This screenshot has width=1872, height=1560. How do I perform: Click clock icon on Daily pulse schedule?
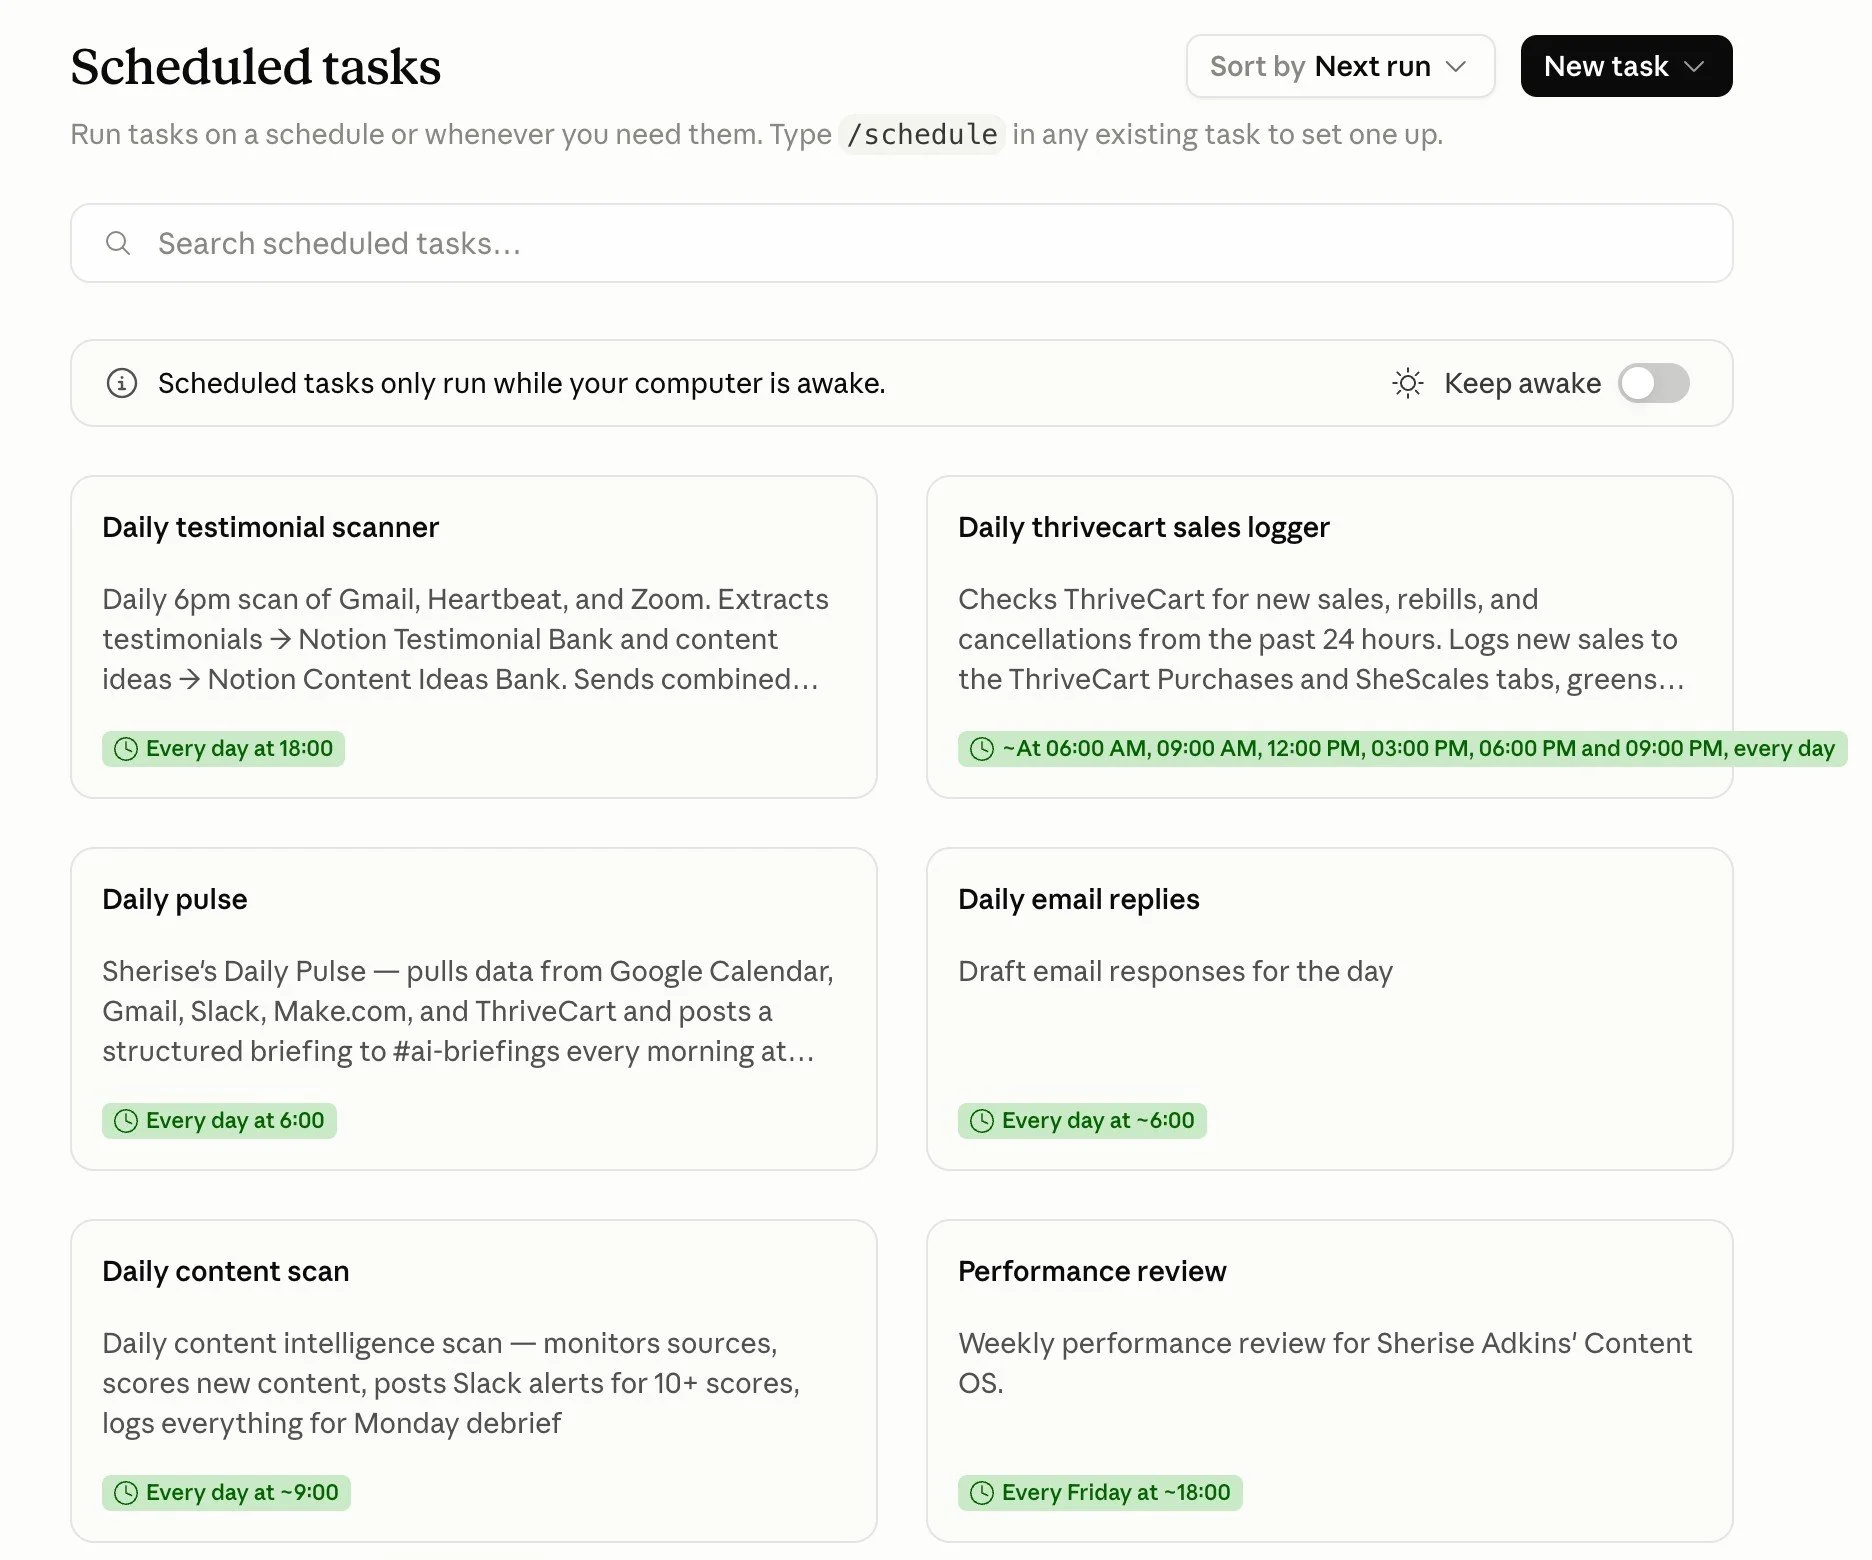[x=126, y=1121]
